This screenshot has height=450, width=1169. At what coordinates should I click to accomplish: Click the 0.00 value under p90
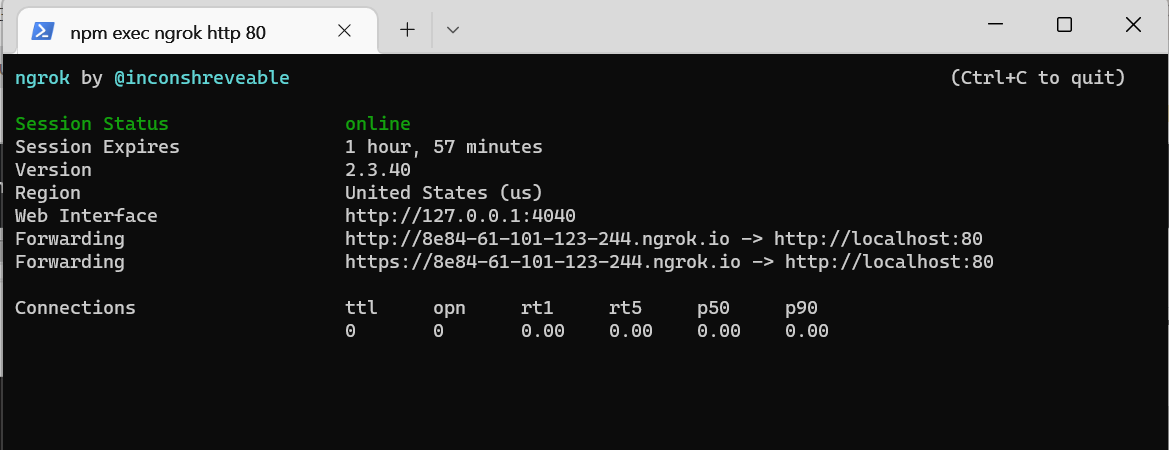point(807,332)
